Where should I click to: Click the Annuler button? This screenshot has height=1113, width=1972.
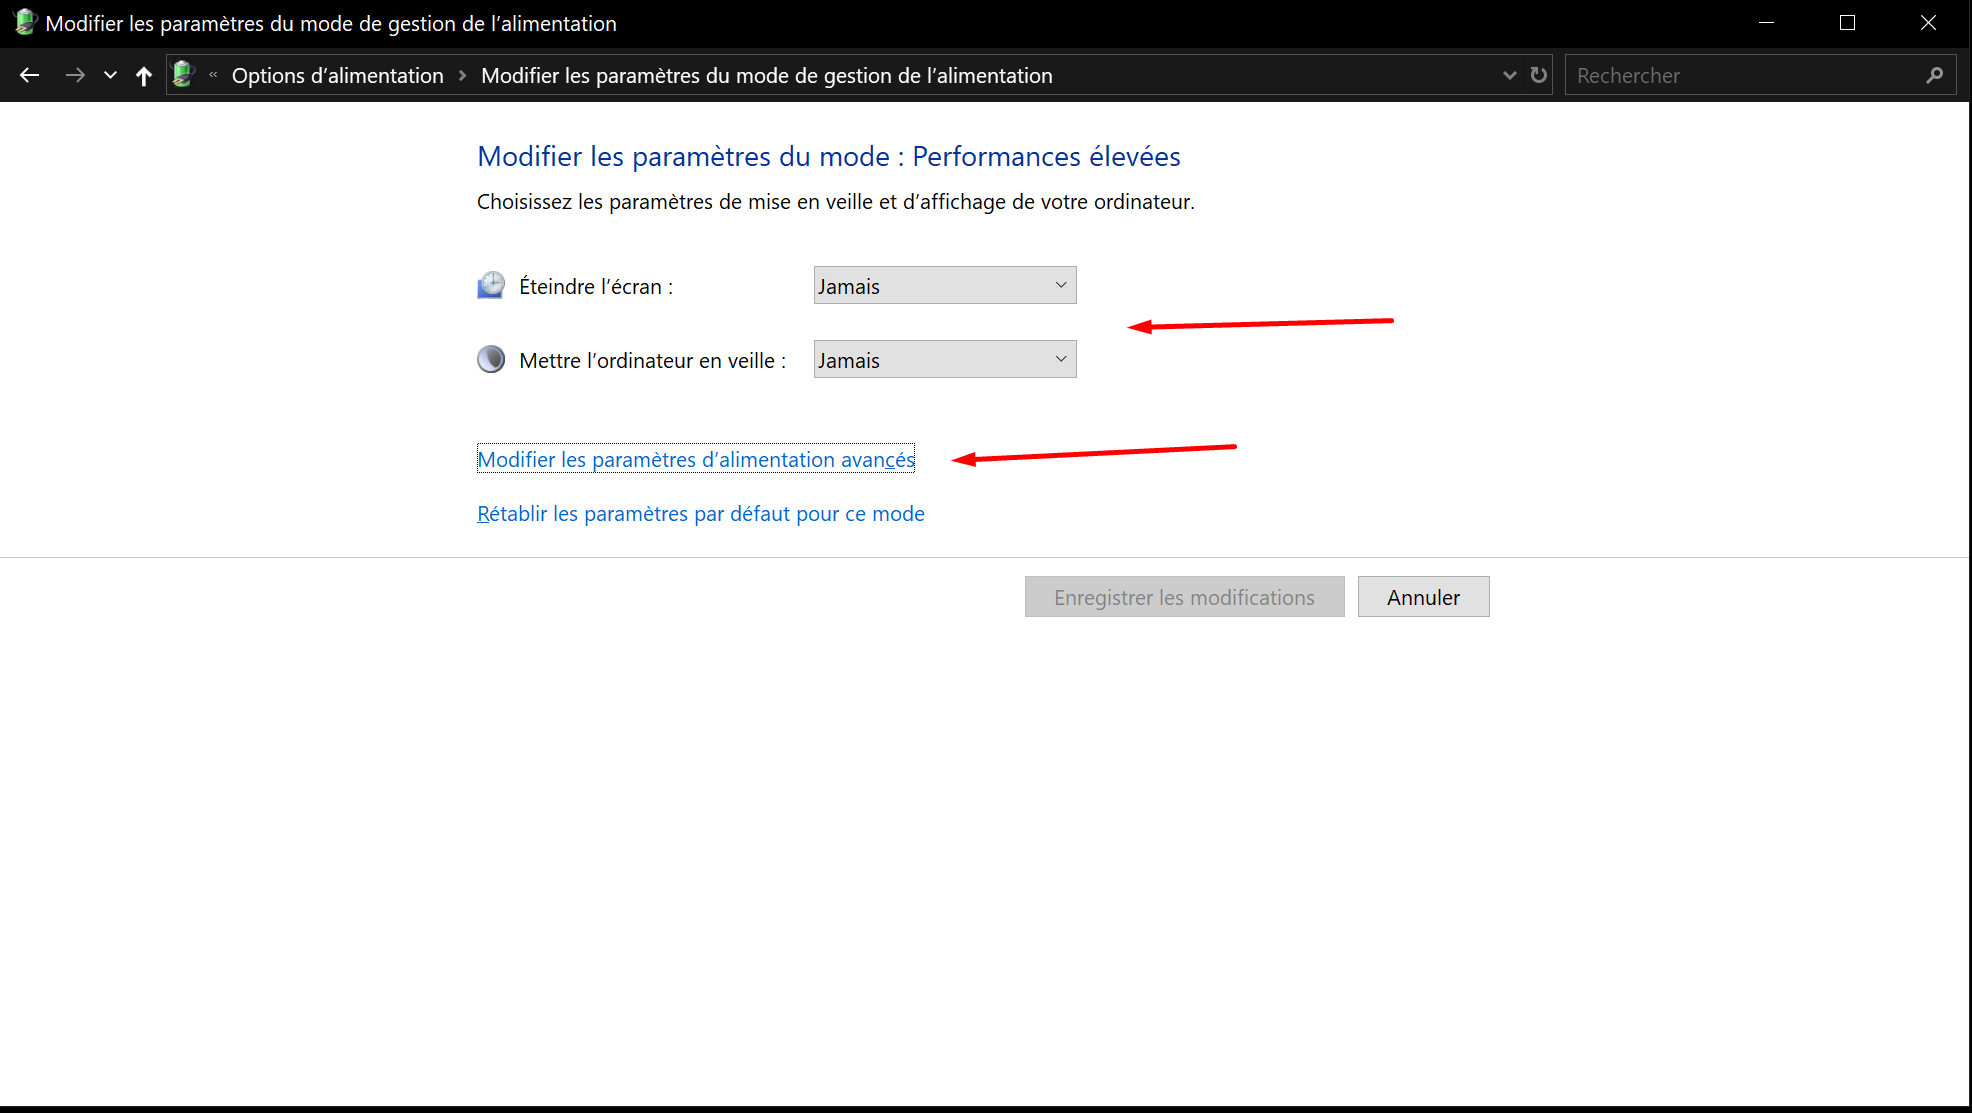click(x=1423, y=597)
